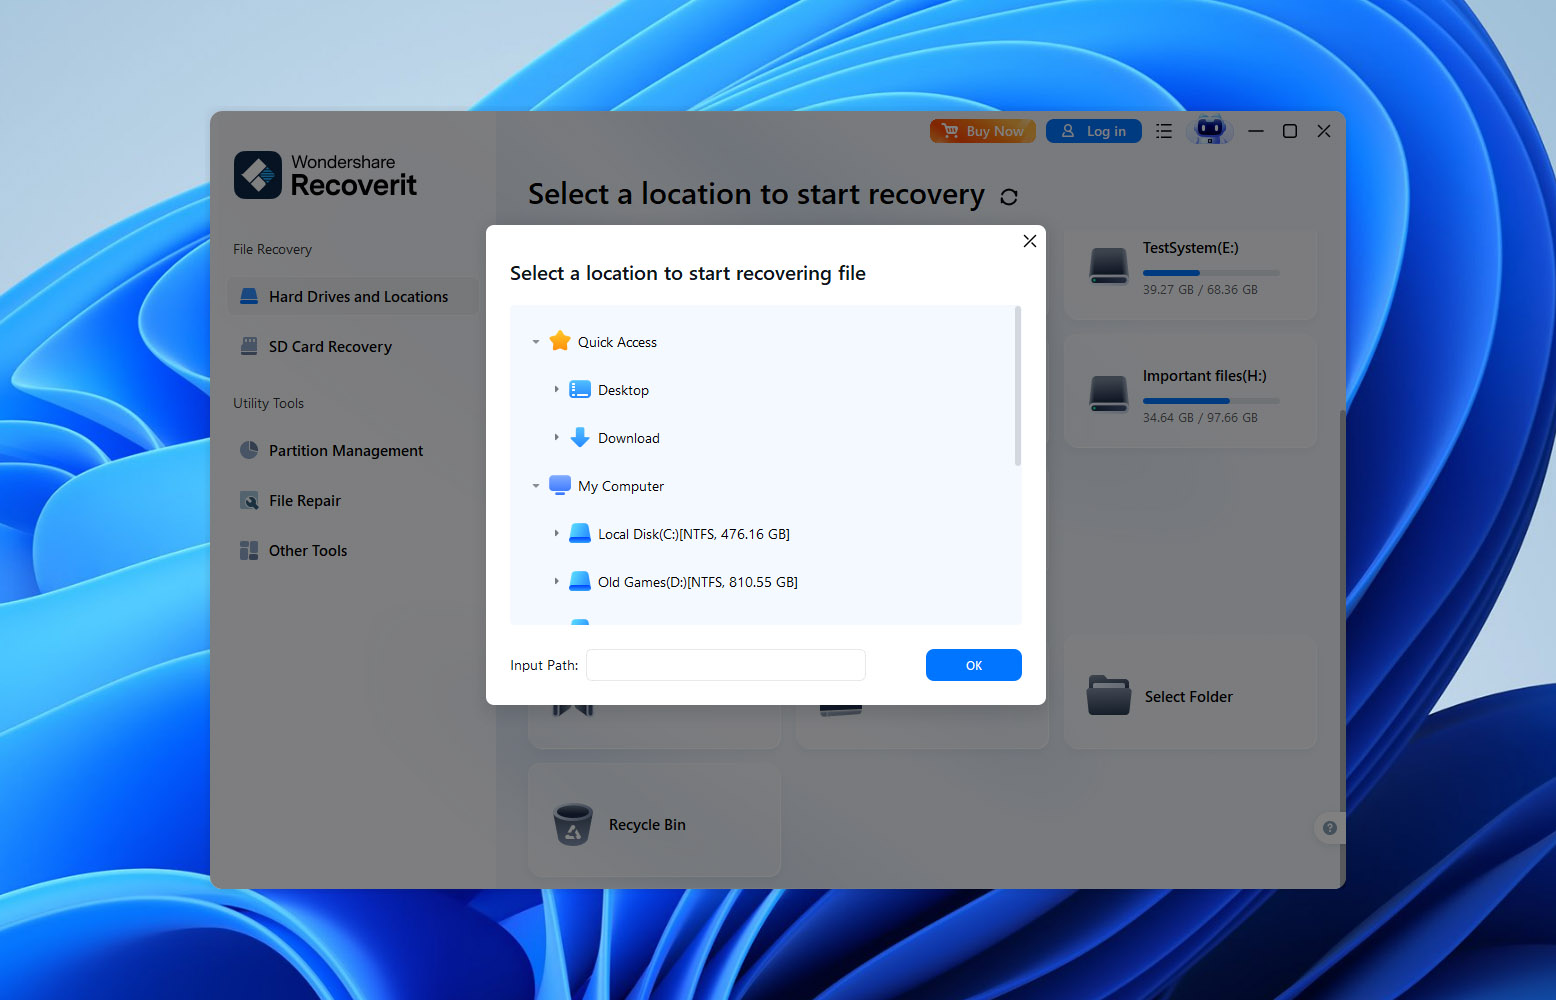Open Partition Management tool
This screenshot has height=1000, width=1556.
point(353,450)
